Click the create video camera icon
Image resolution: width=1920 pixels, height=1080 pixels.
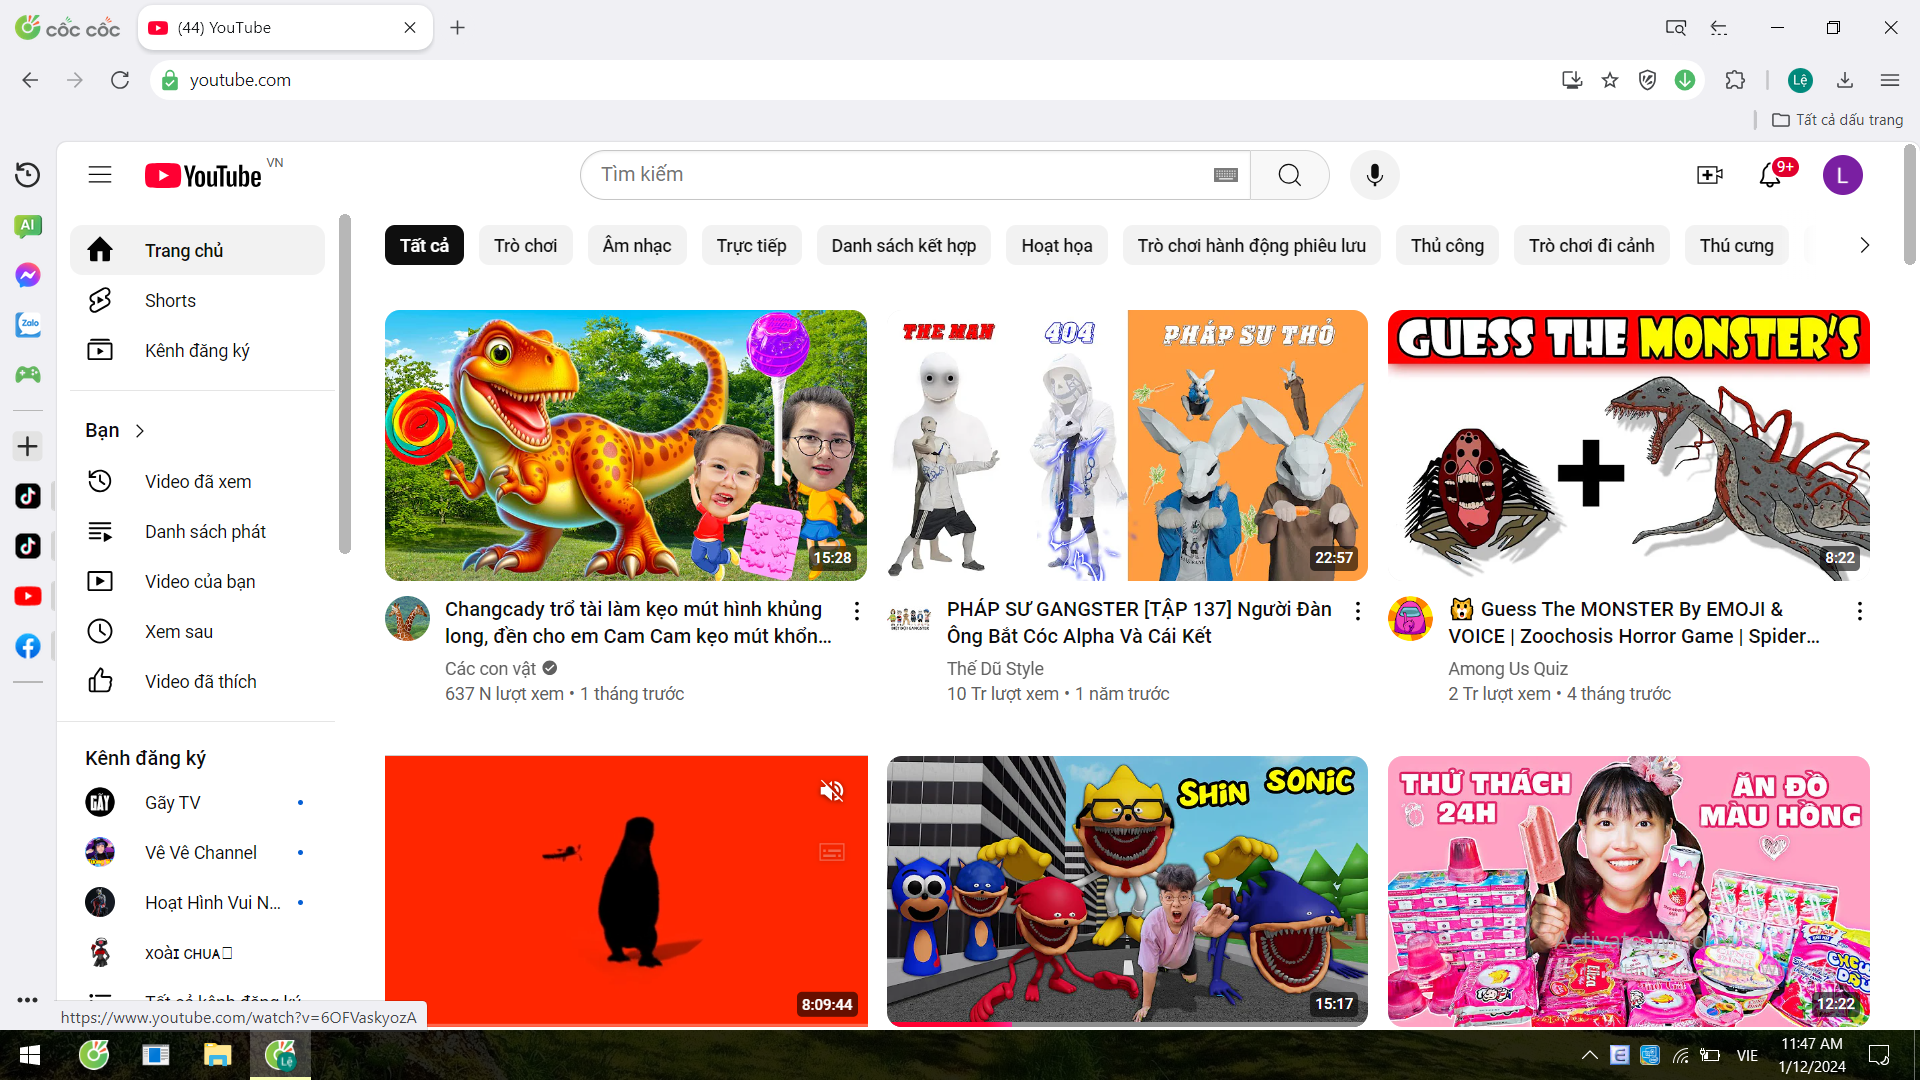pyautogui.click(x=1710, y=175)
